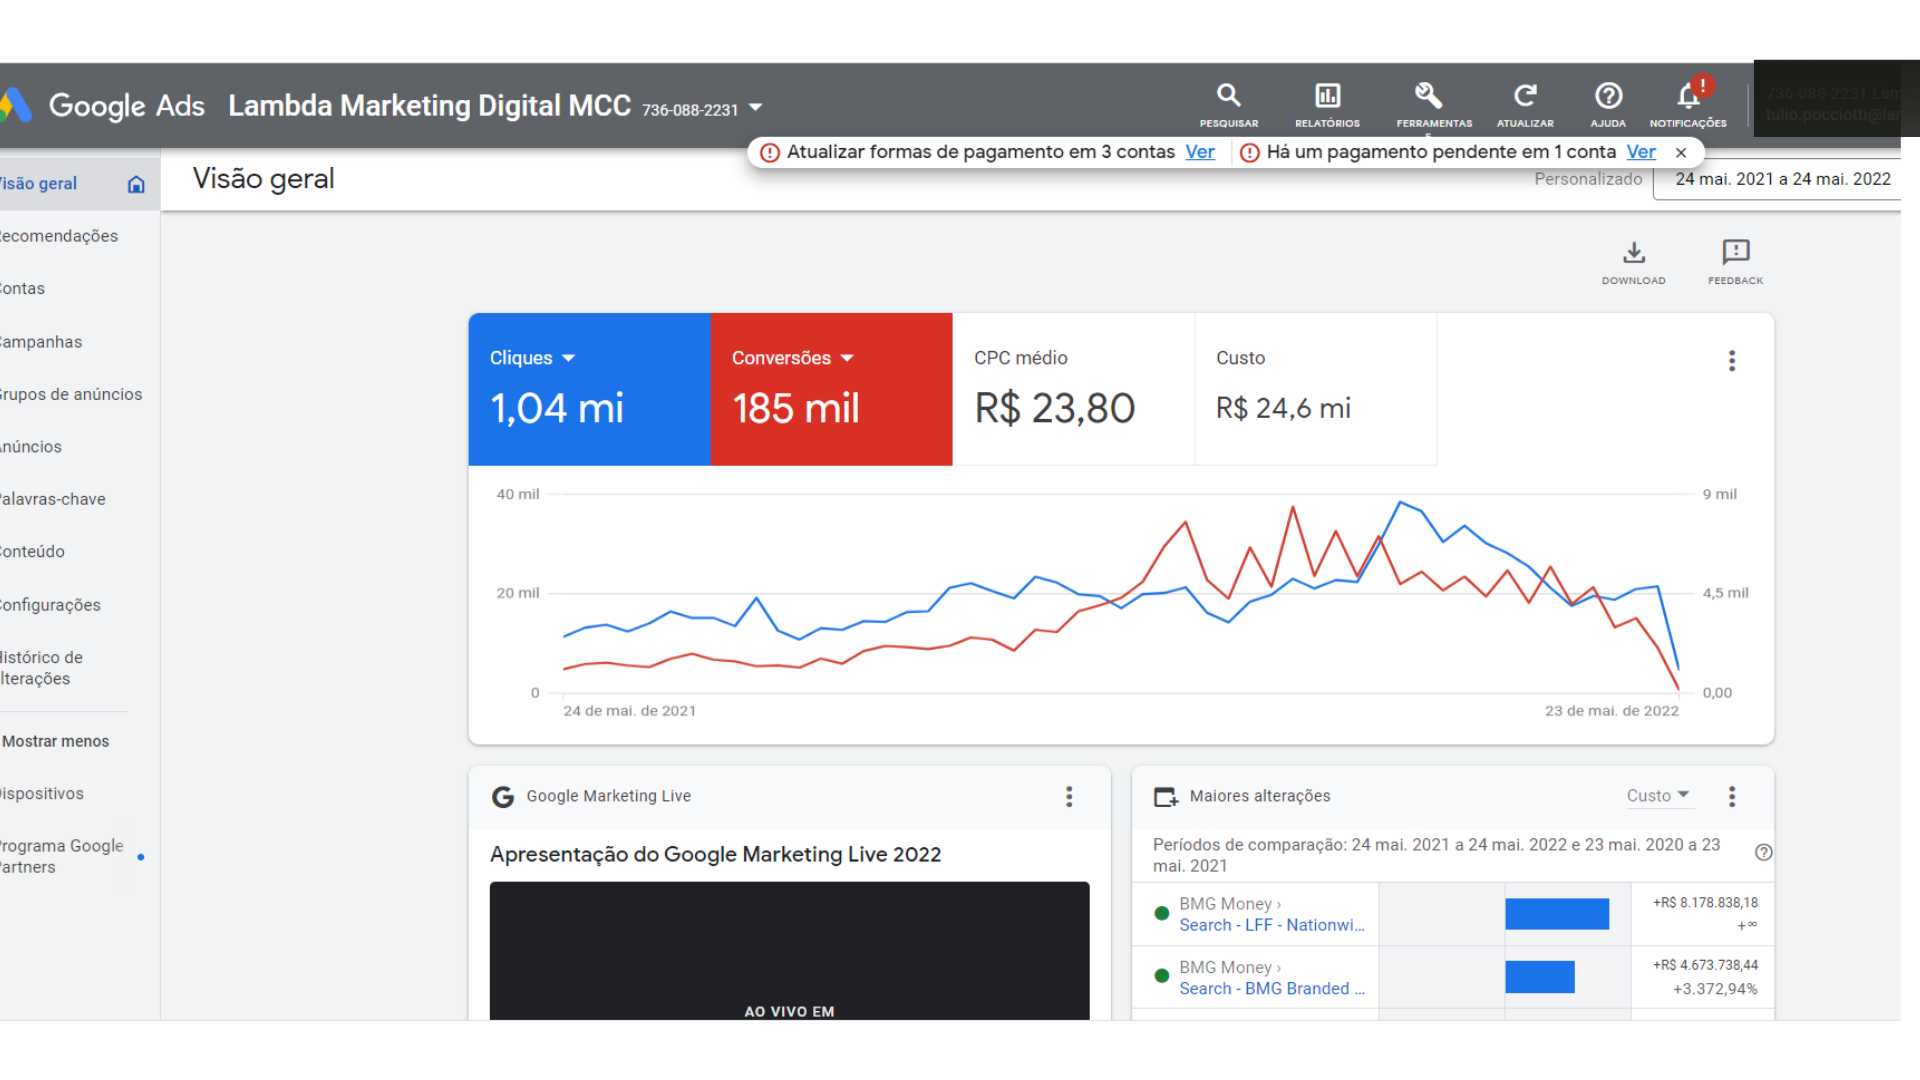Click the pending payment alert warning icon

(x=1250, y=153)
